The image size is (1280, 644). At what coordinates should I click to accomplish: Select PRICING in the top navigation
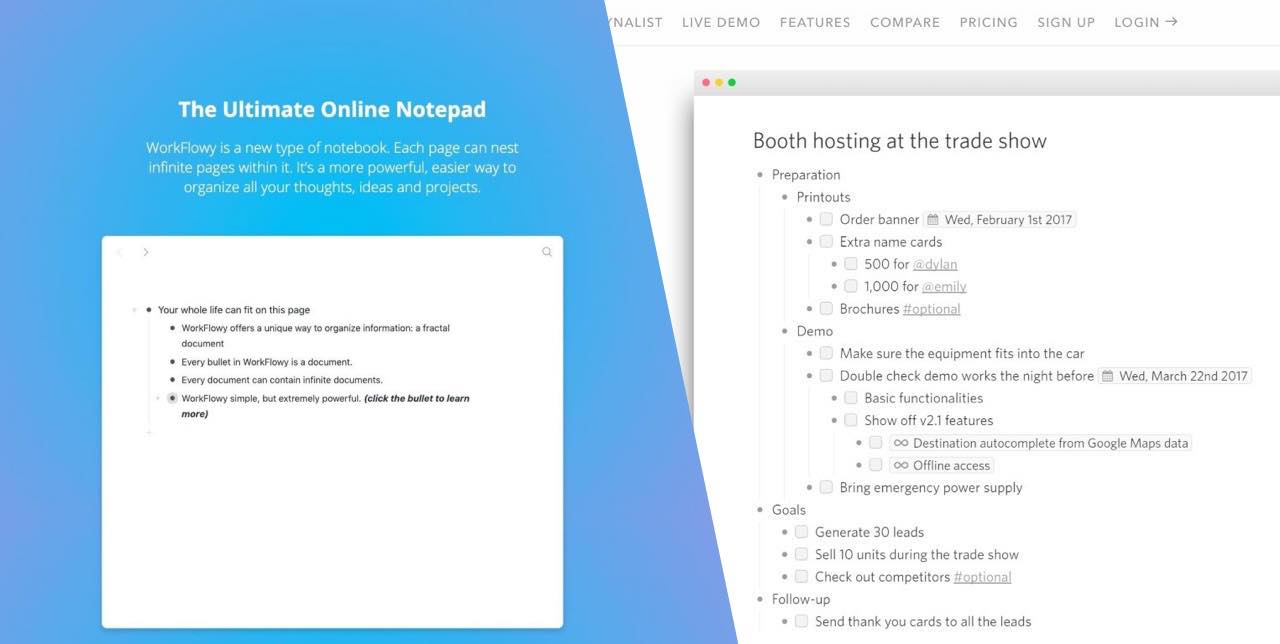click(988, 21)
